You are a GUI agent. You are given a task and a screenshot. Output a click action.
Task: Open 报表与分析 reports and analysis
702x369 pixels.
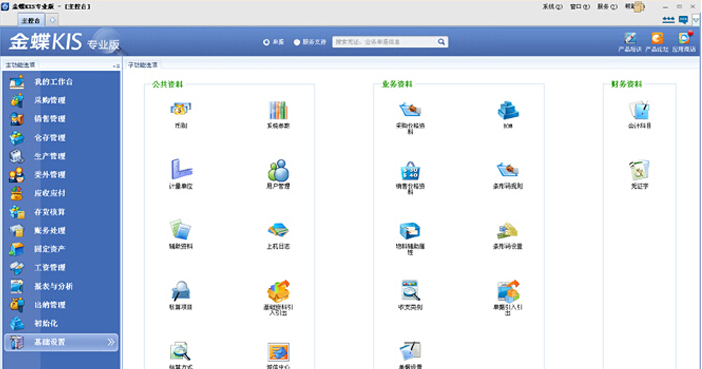point(62,286)
